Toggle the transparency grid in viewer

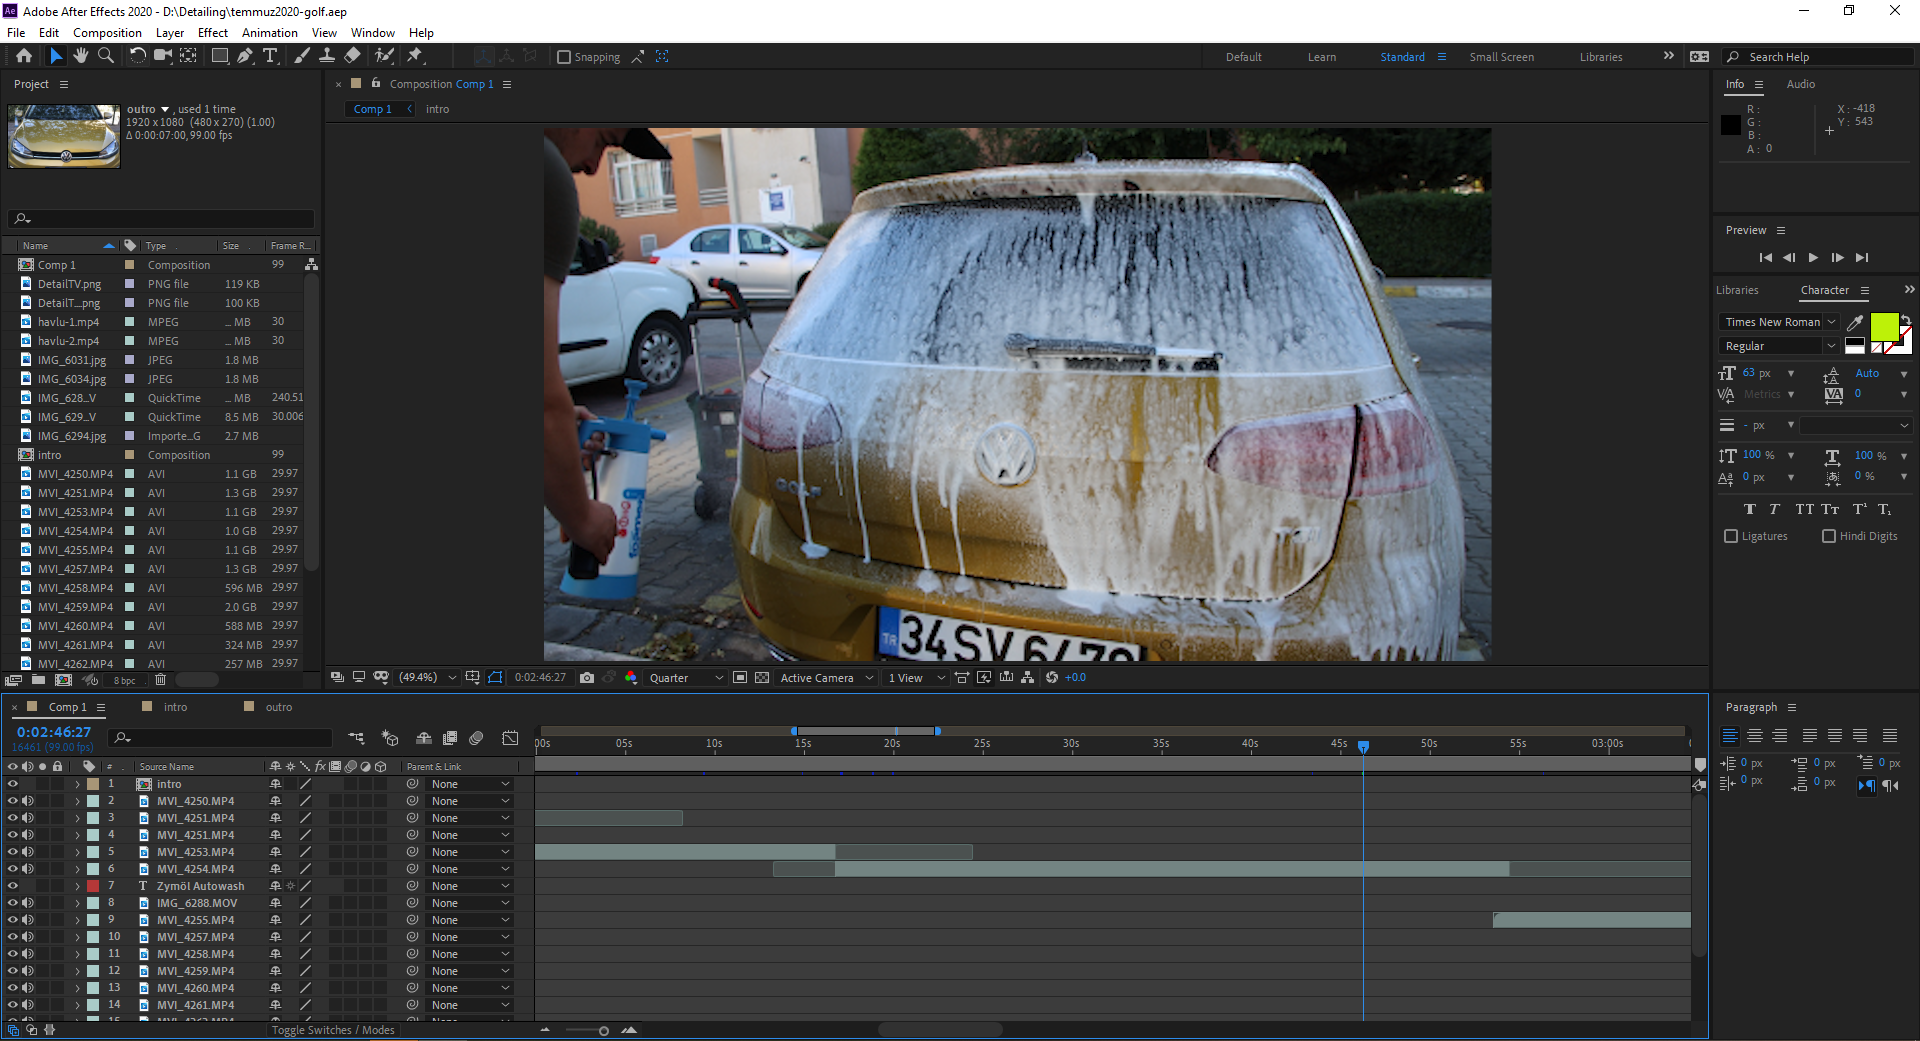pos(762,677)
